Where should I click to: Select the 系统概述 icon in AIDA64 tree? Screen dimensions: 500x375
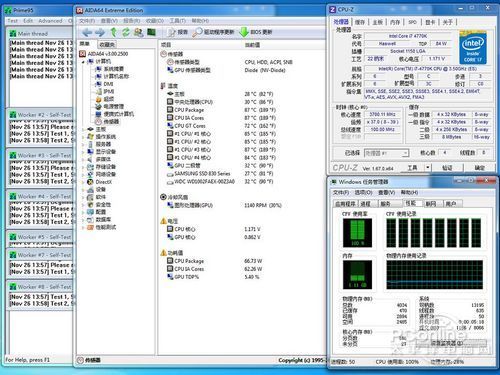tap(98, 69)
